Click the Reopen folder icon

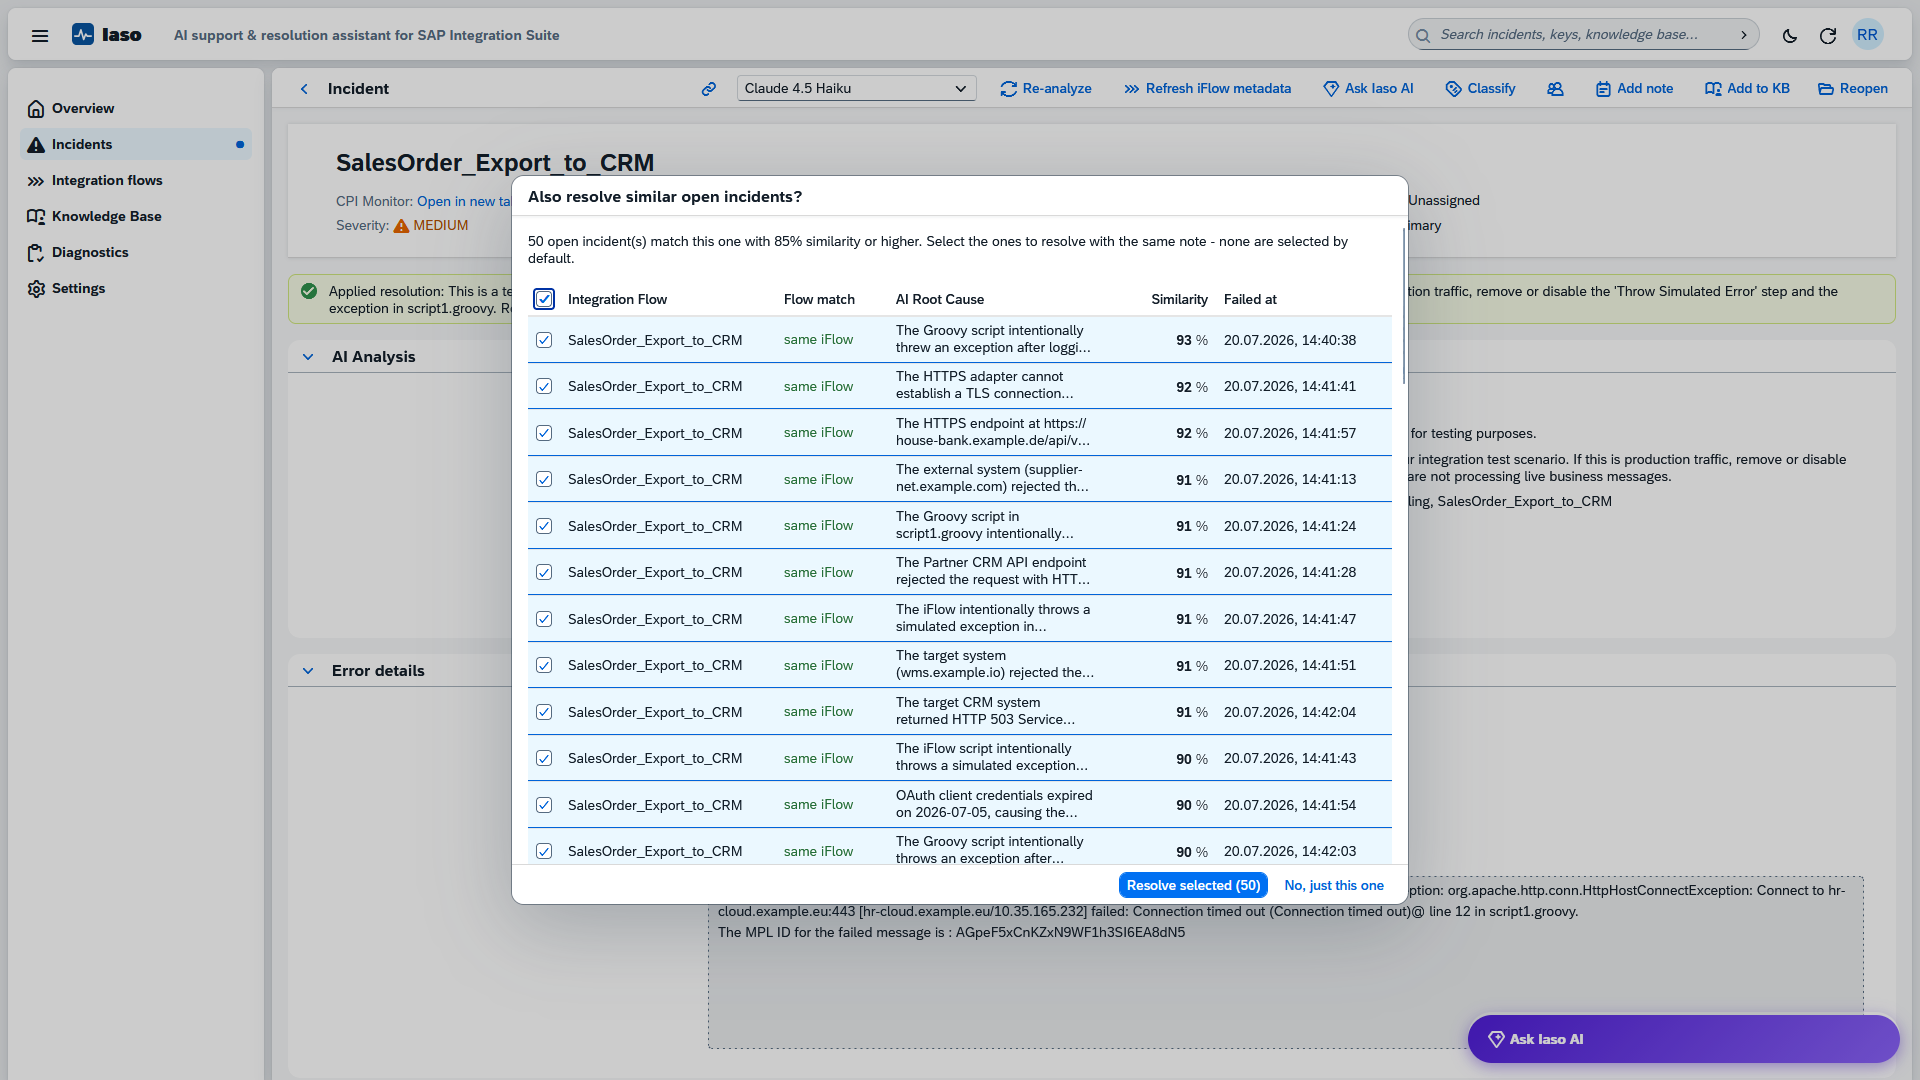click(x=1826, y=89)
